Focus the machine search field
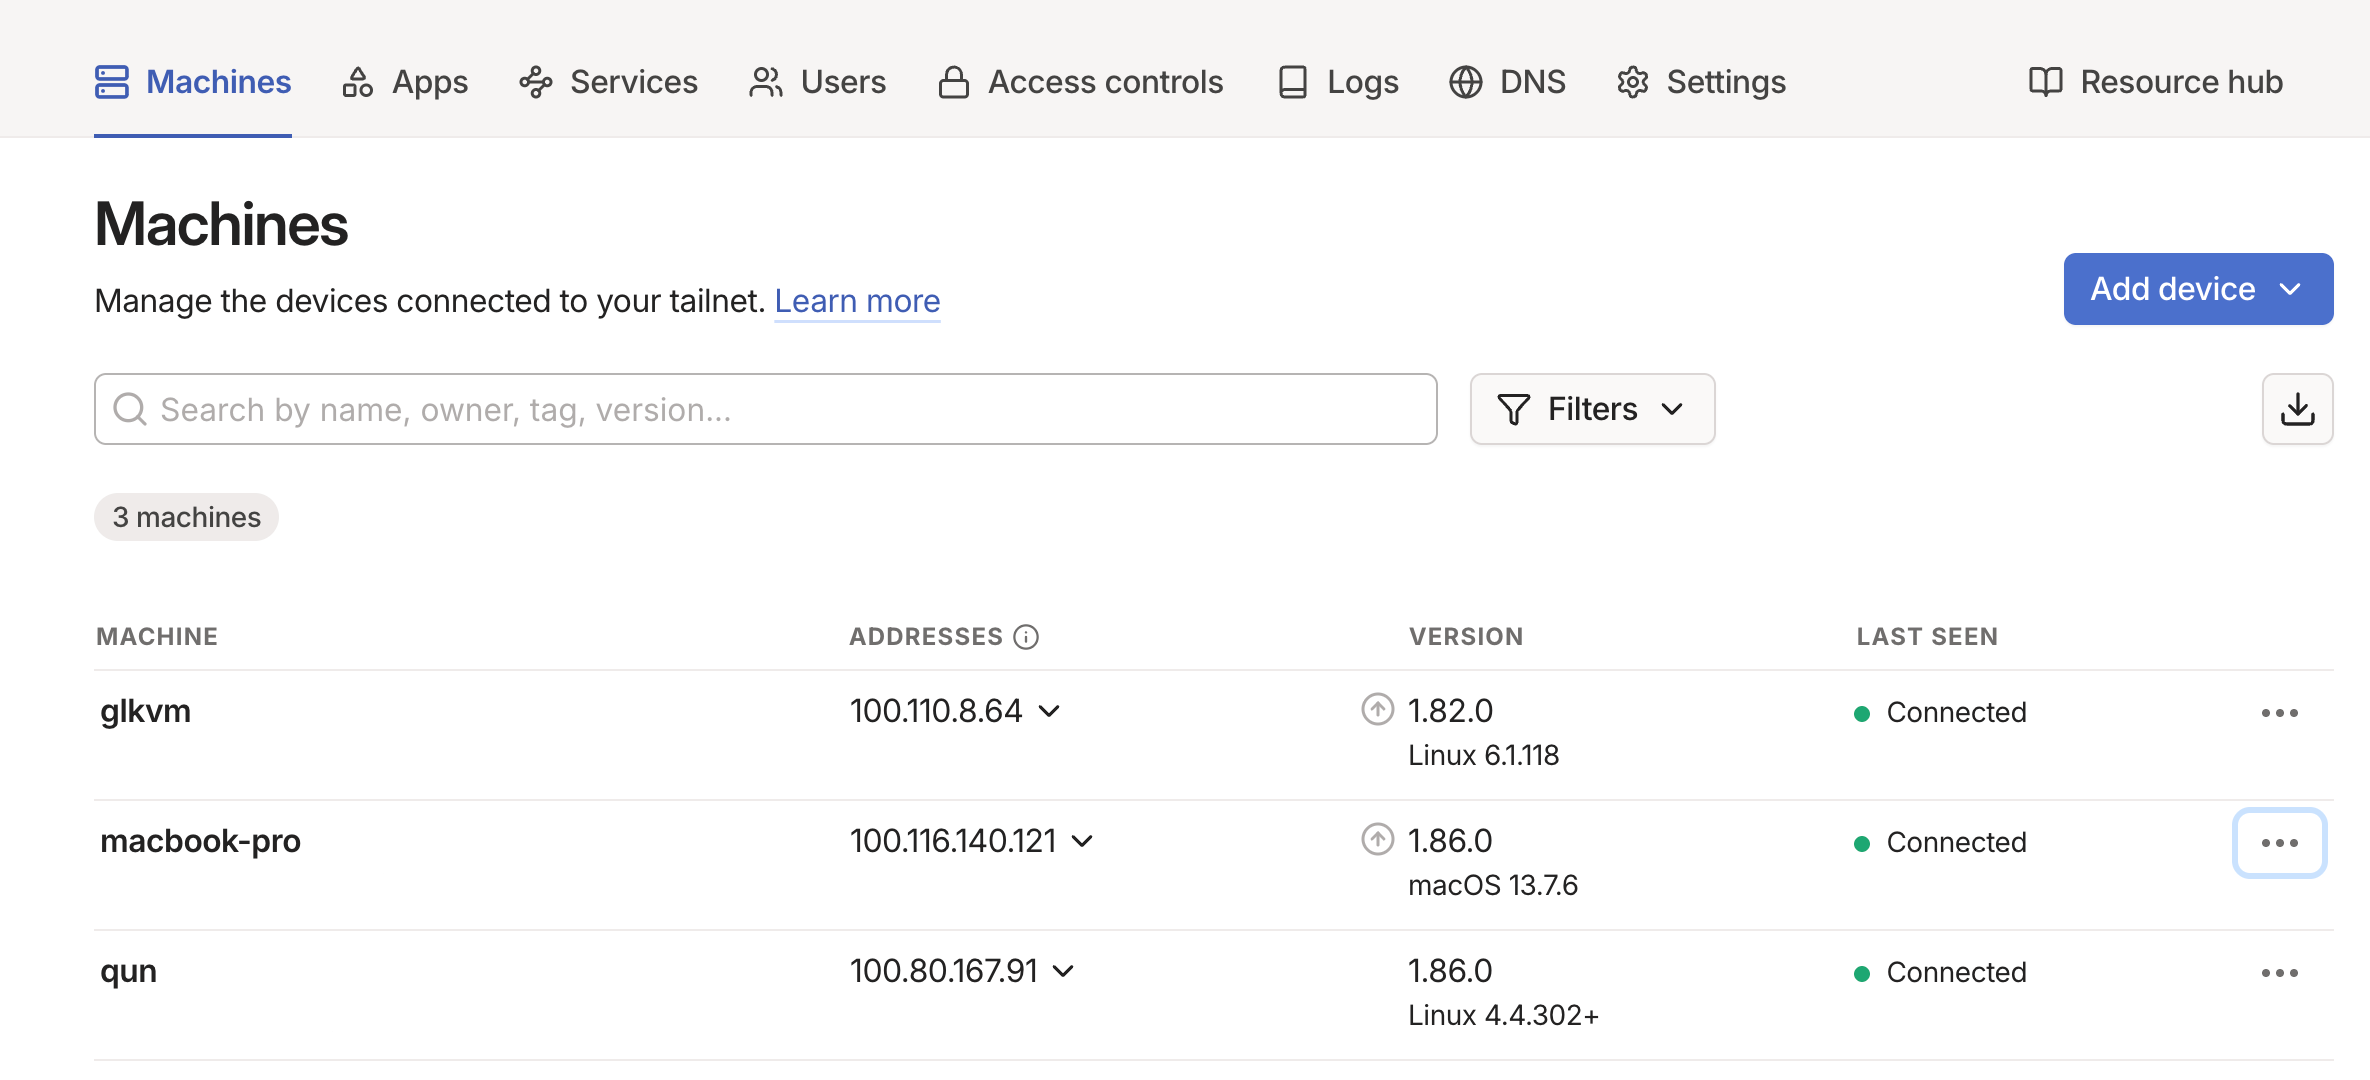This screenshot has width=2370, height=1080. pyautogui.click(x=765, y=409)
